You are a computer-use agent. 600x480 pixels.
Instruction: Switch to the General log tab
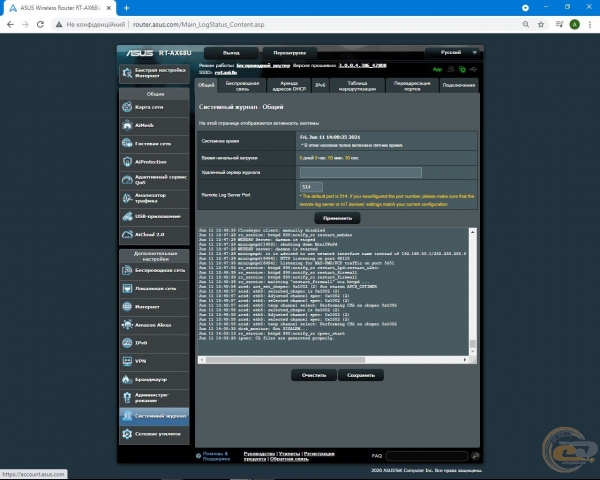click(x=206, y=85)
